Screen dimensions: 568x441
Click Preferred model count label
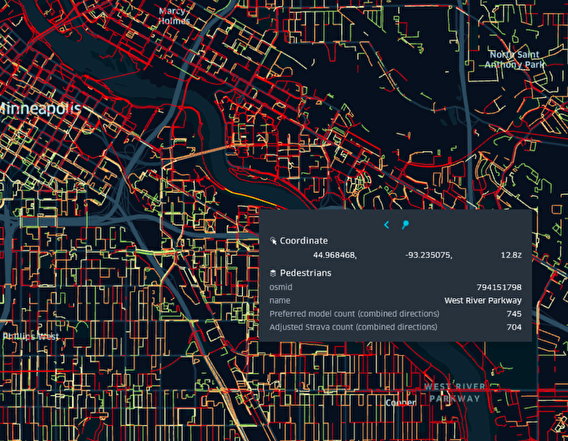point(354,313)
